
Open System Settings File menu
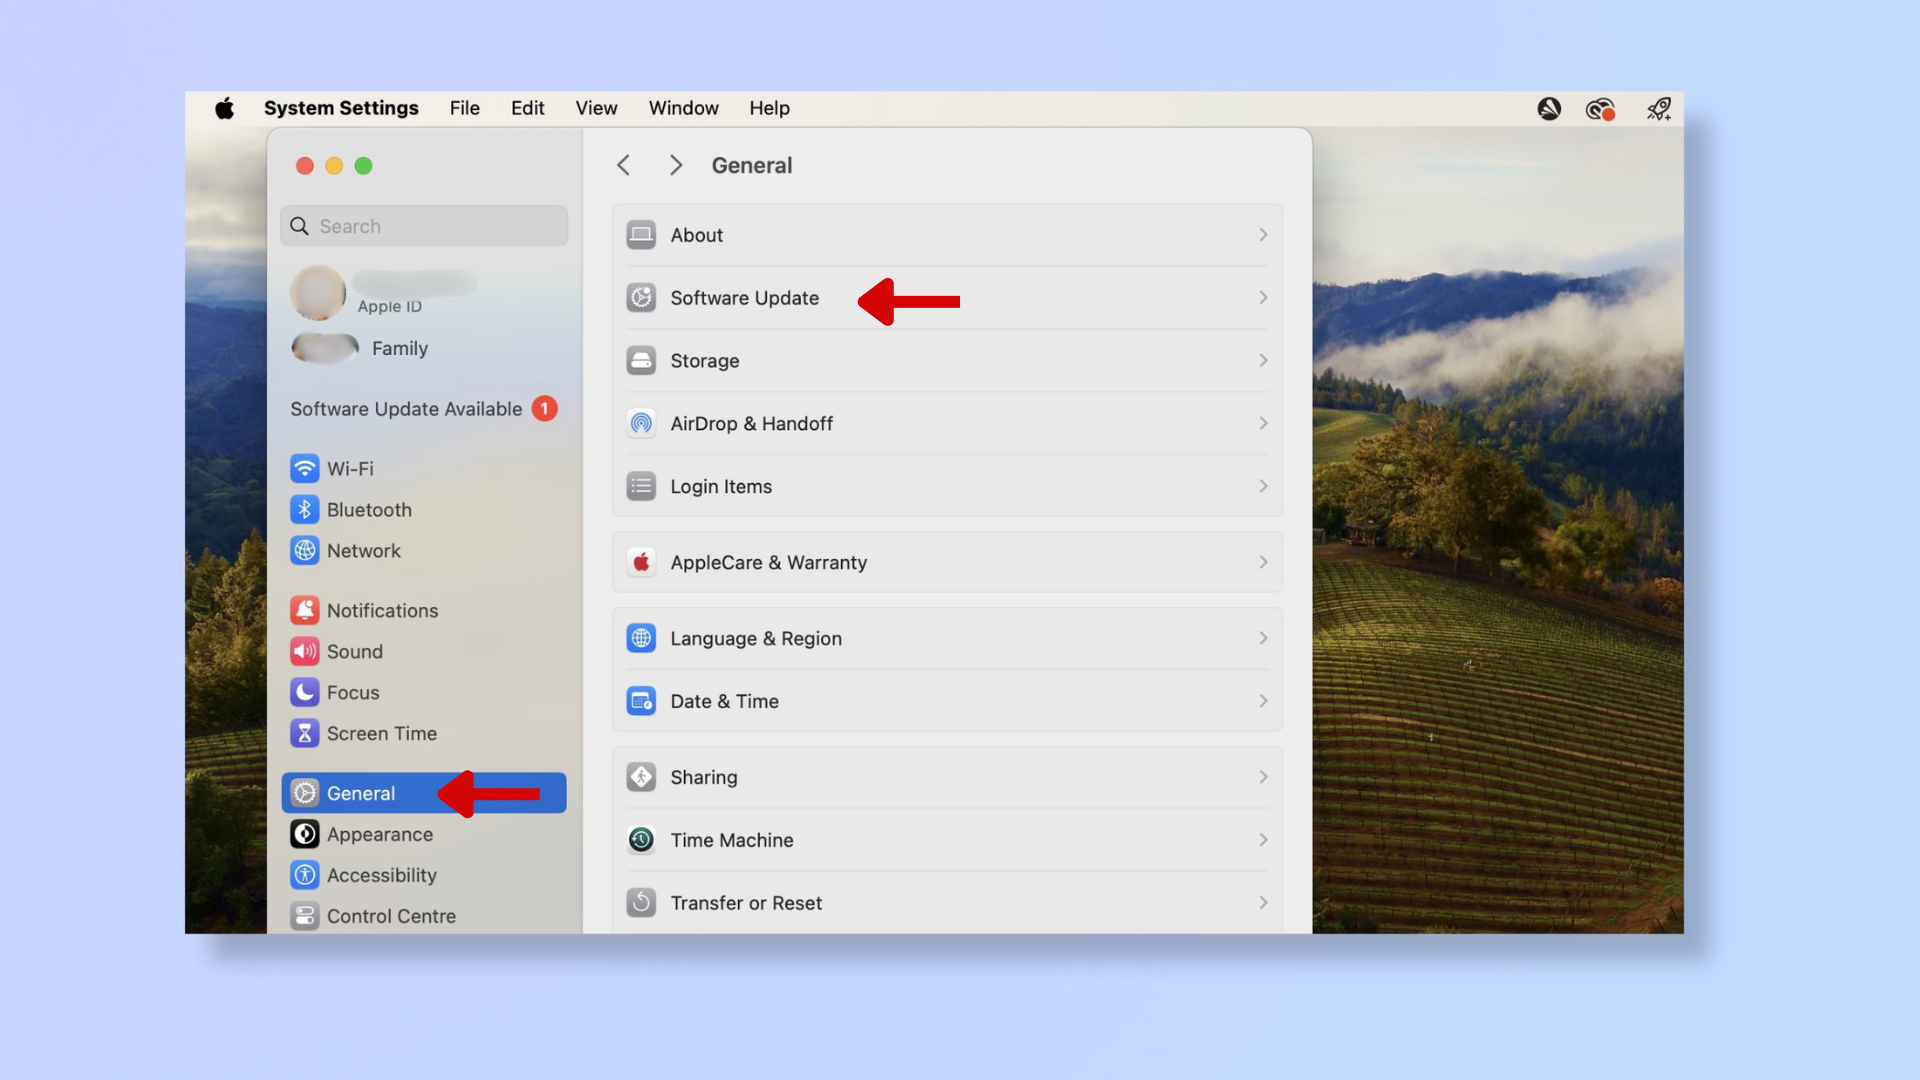[463, 107]
